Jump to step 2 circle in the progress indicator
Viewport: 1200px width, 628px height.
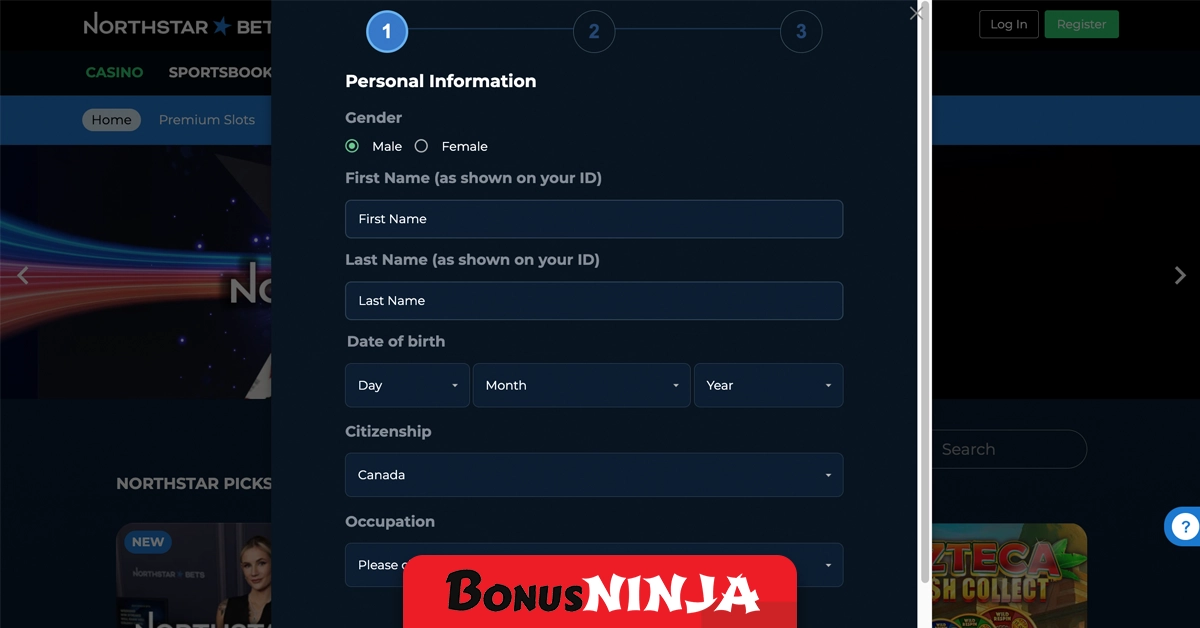[594, 32]
